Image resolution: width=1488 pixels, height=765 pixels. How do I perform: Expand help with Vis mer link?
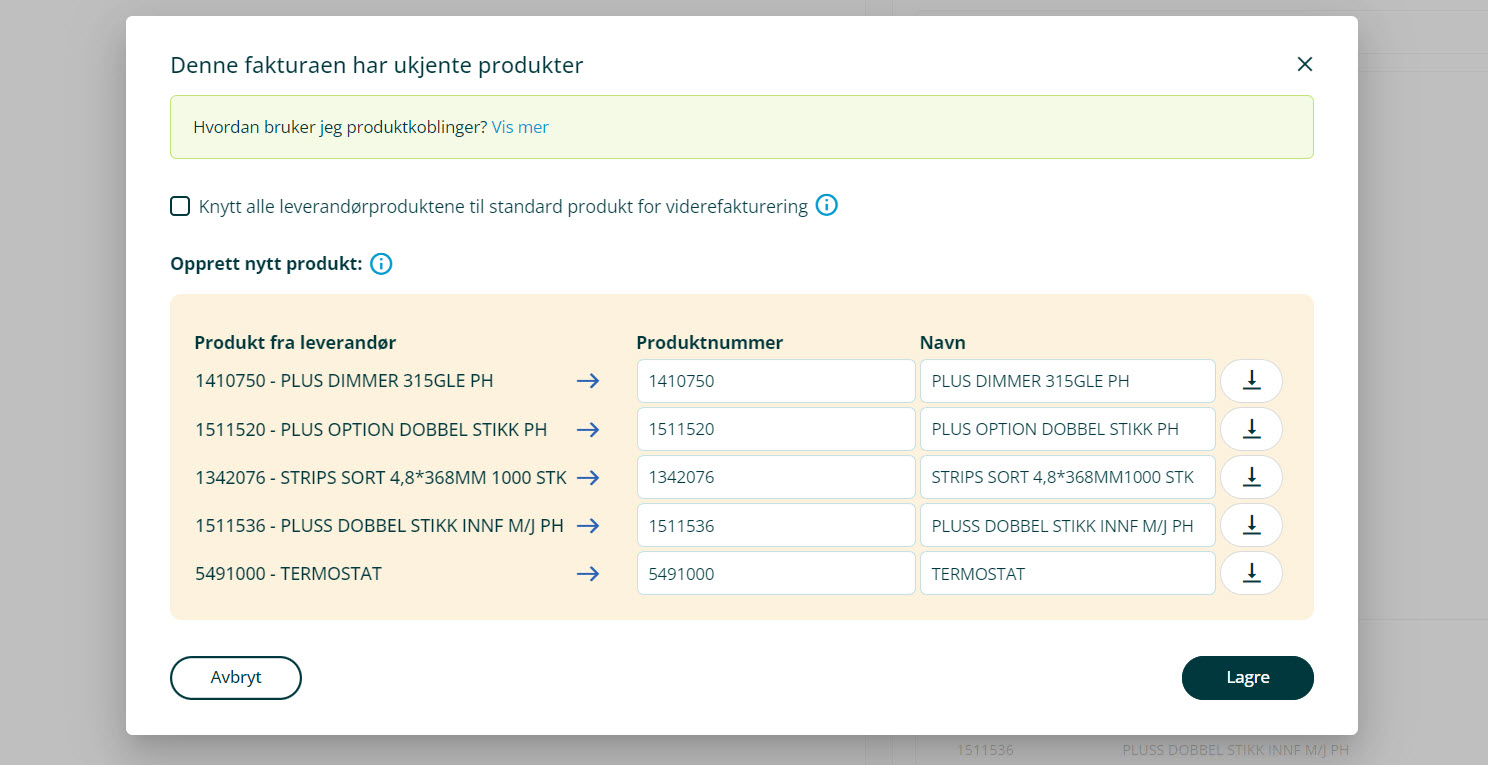(x=520, y=127)
